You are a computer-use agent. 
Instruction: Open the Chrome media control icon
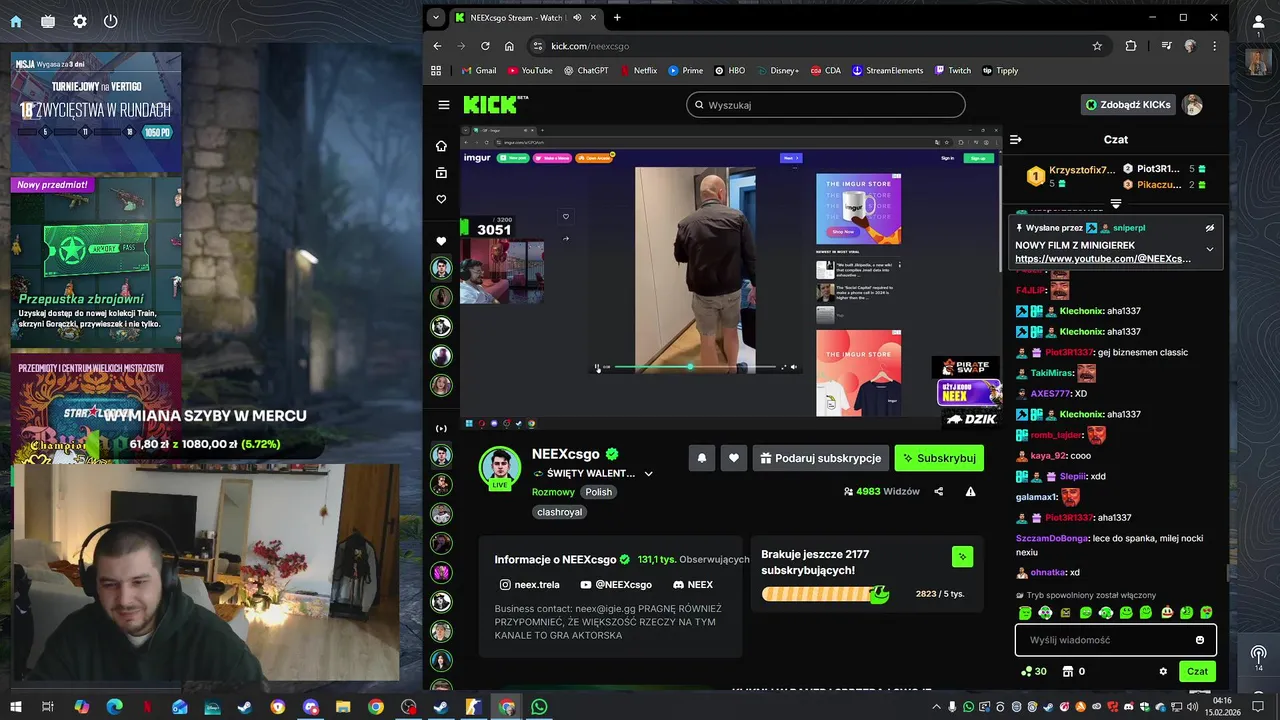[1166, 46]
